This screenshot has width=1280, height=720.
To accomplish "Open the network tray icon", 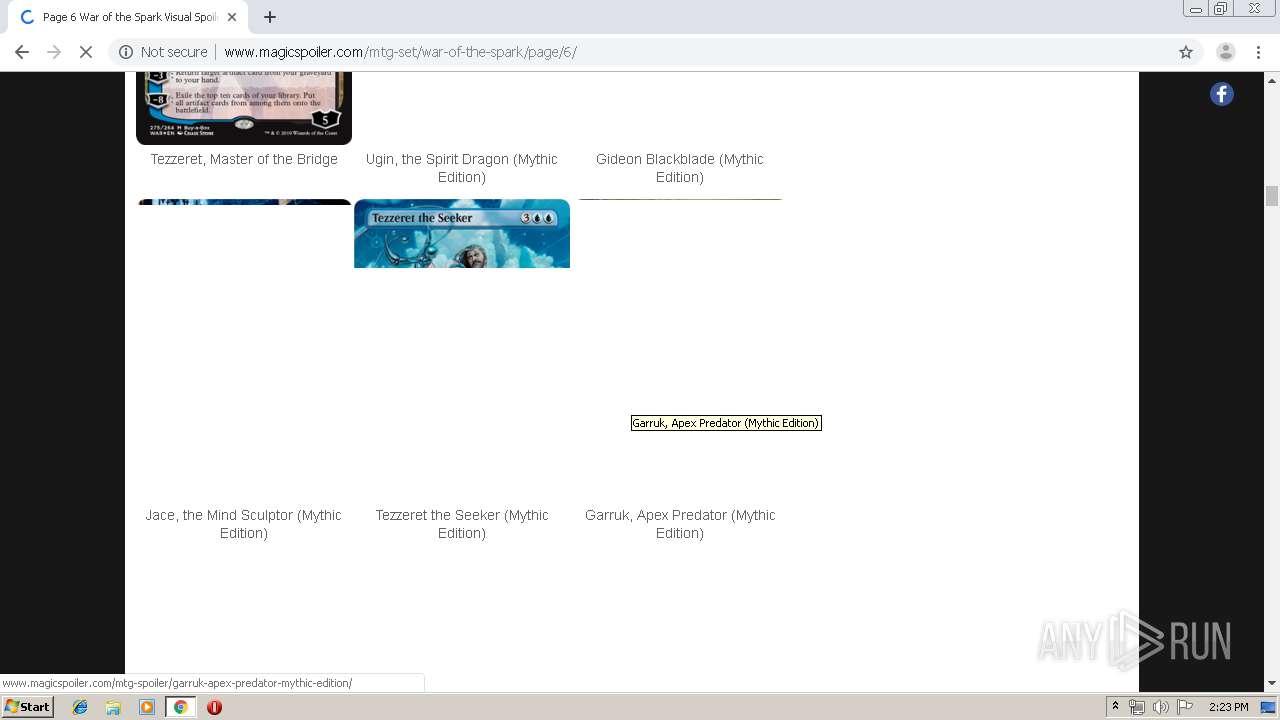I will coord(1137,707).
